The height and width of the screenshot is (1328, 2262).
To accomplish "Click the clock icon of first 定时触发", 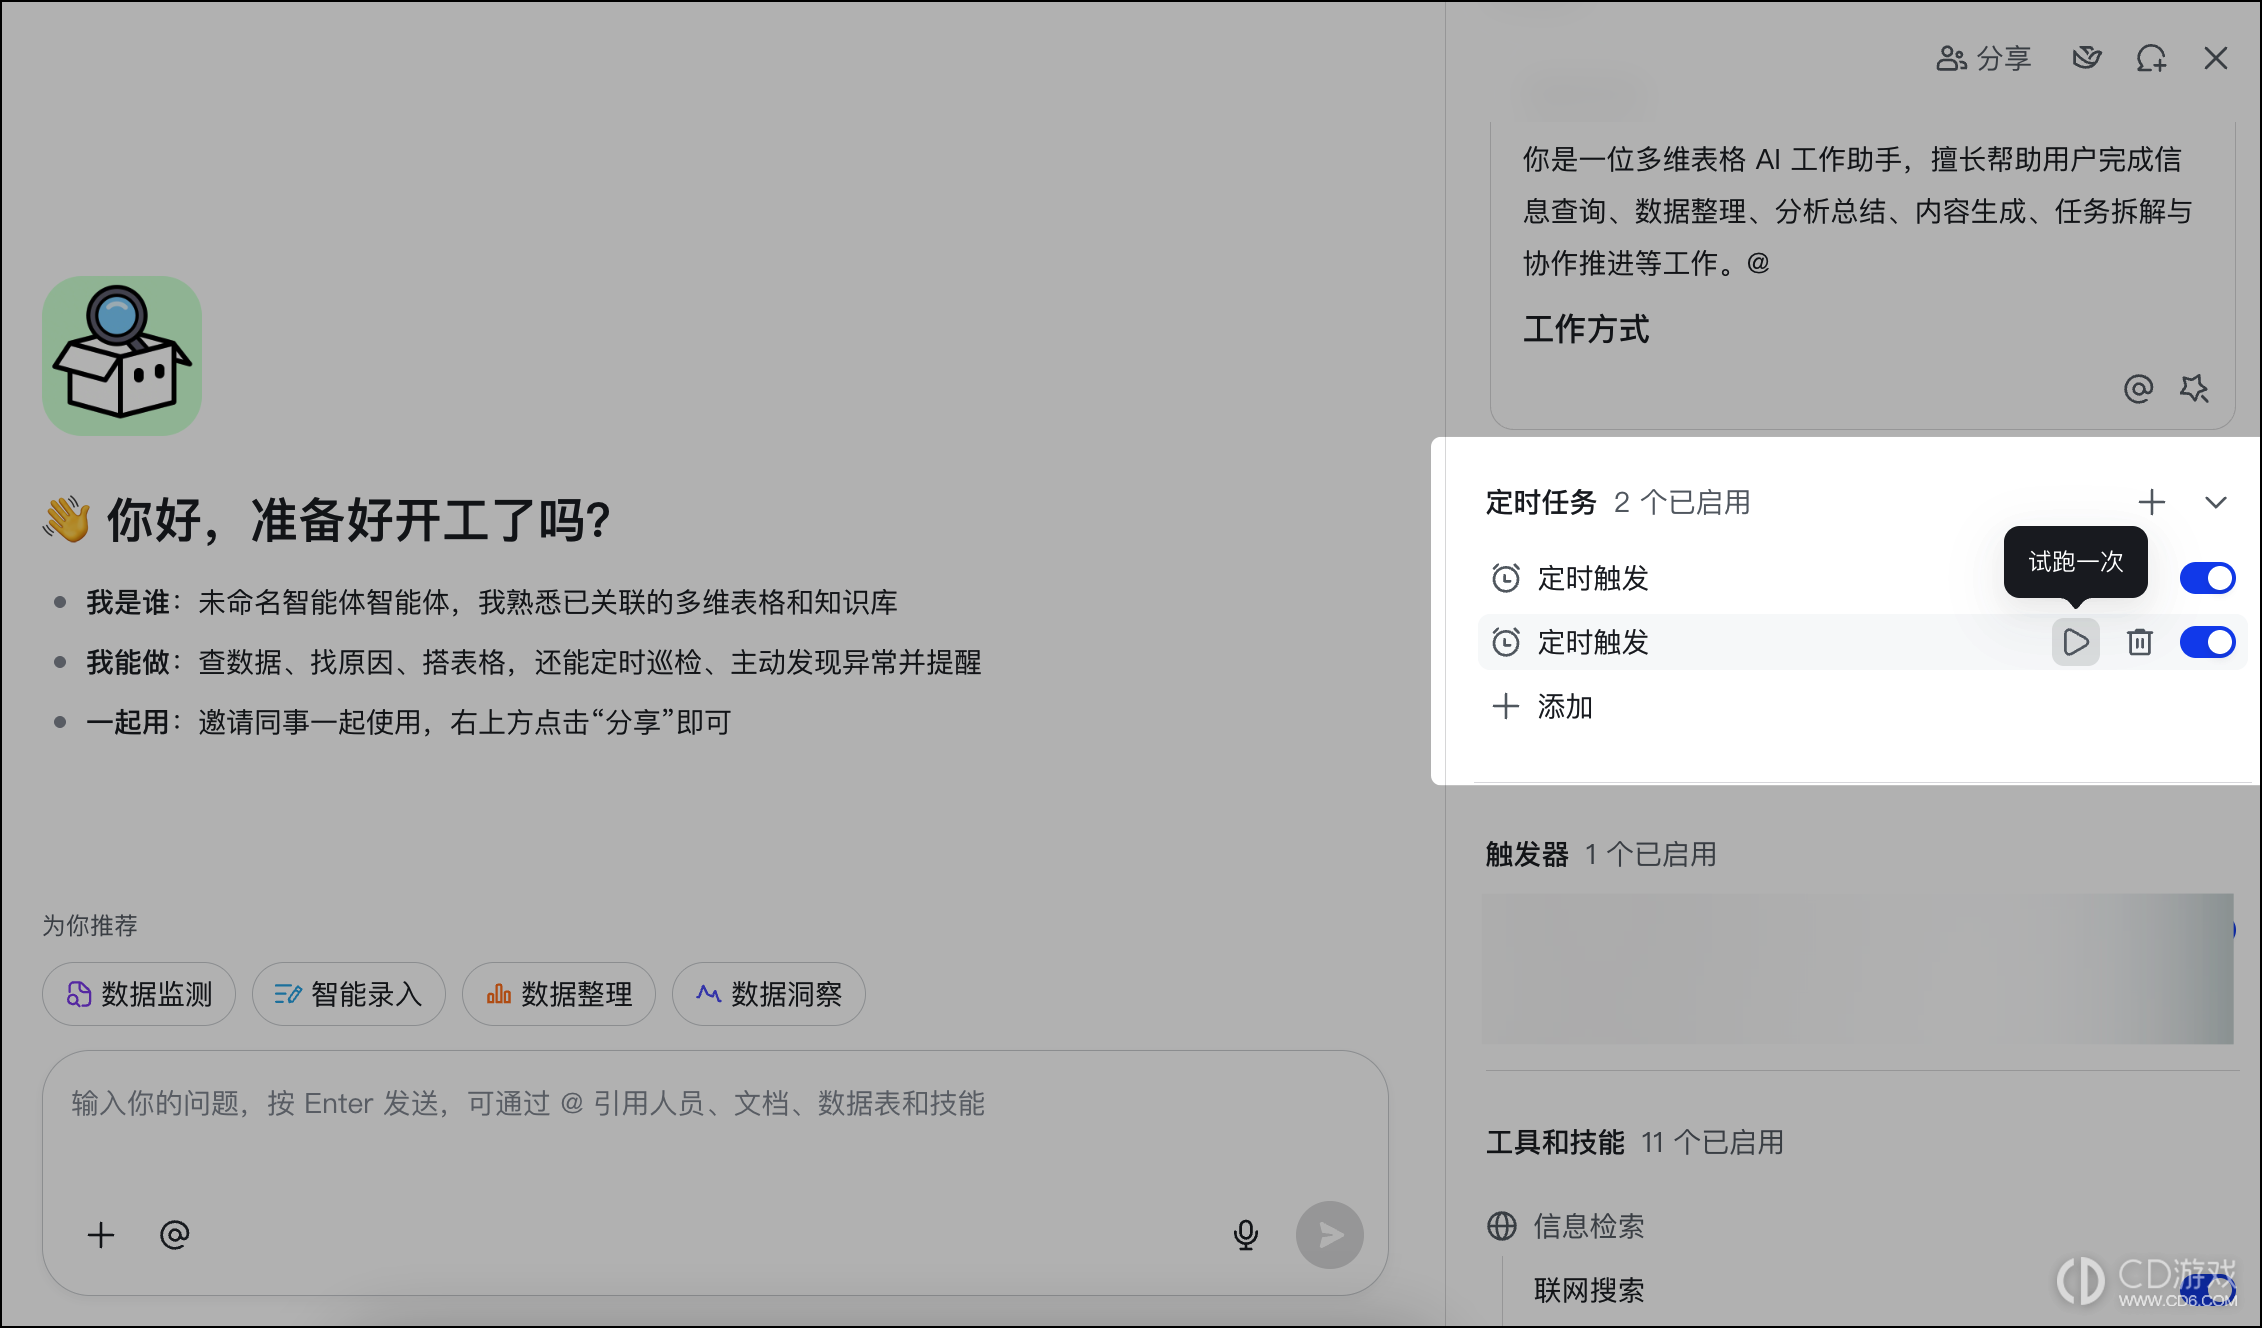I will point(1506,578).
